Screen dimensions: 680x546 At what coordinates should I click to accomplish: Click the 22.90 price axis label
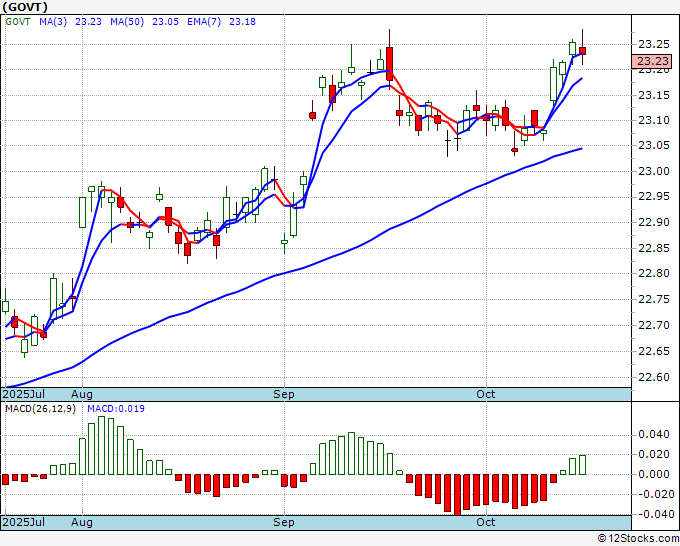654,222
